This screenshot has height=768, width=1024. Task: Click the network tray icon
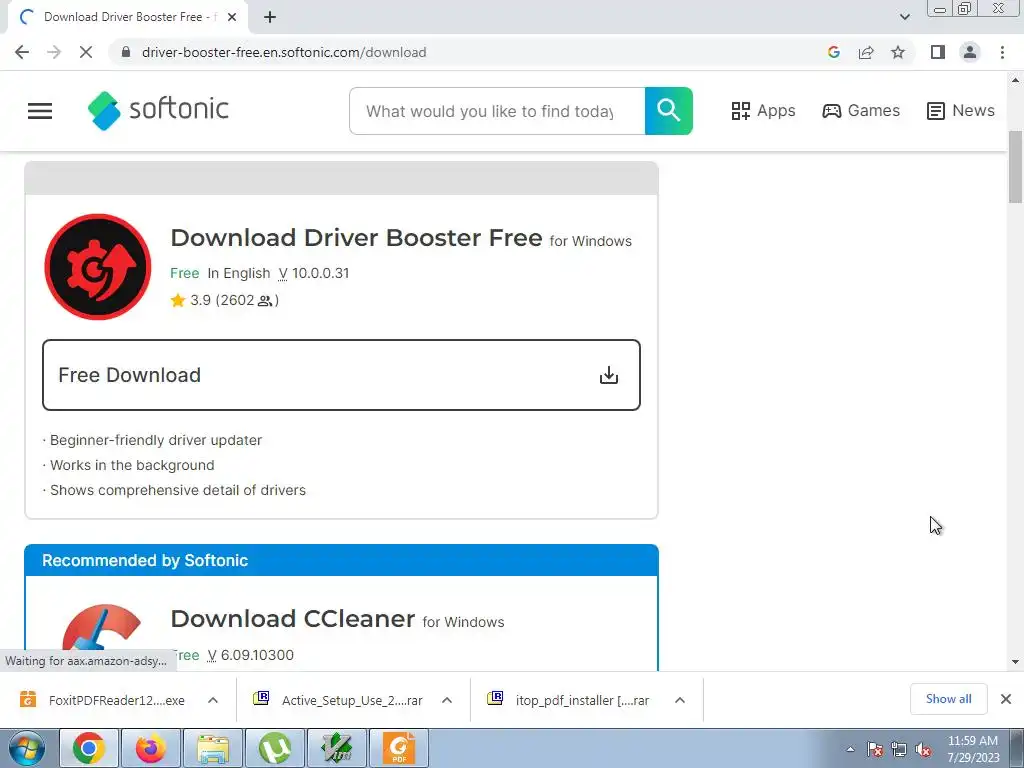click(899, 750)
